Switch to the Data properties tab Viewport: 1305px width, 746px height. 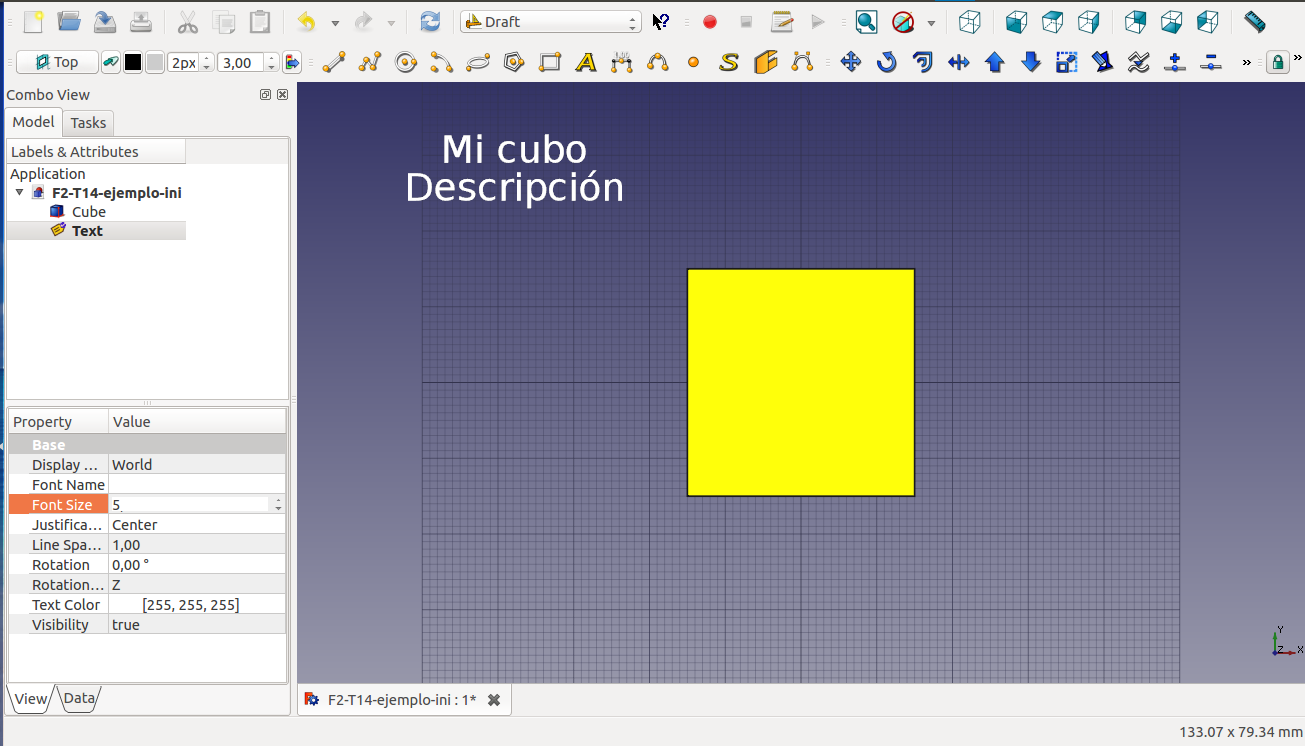79,699
